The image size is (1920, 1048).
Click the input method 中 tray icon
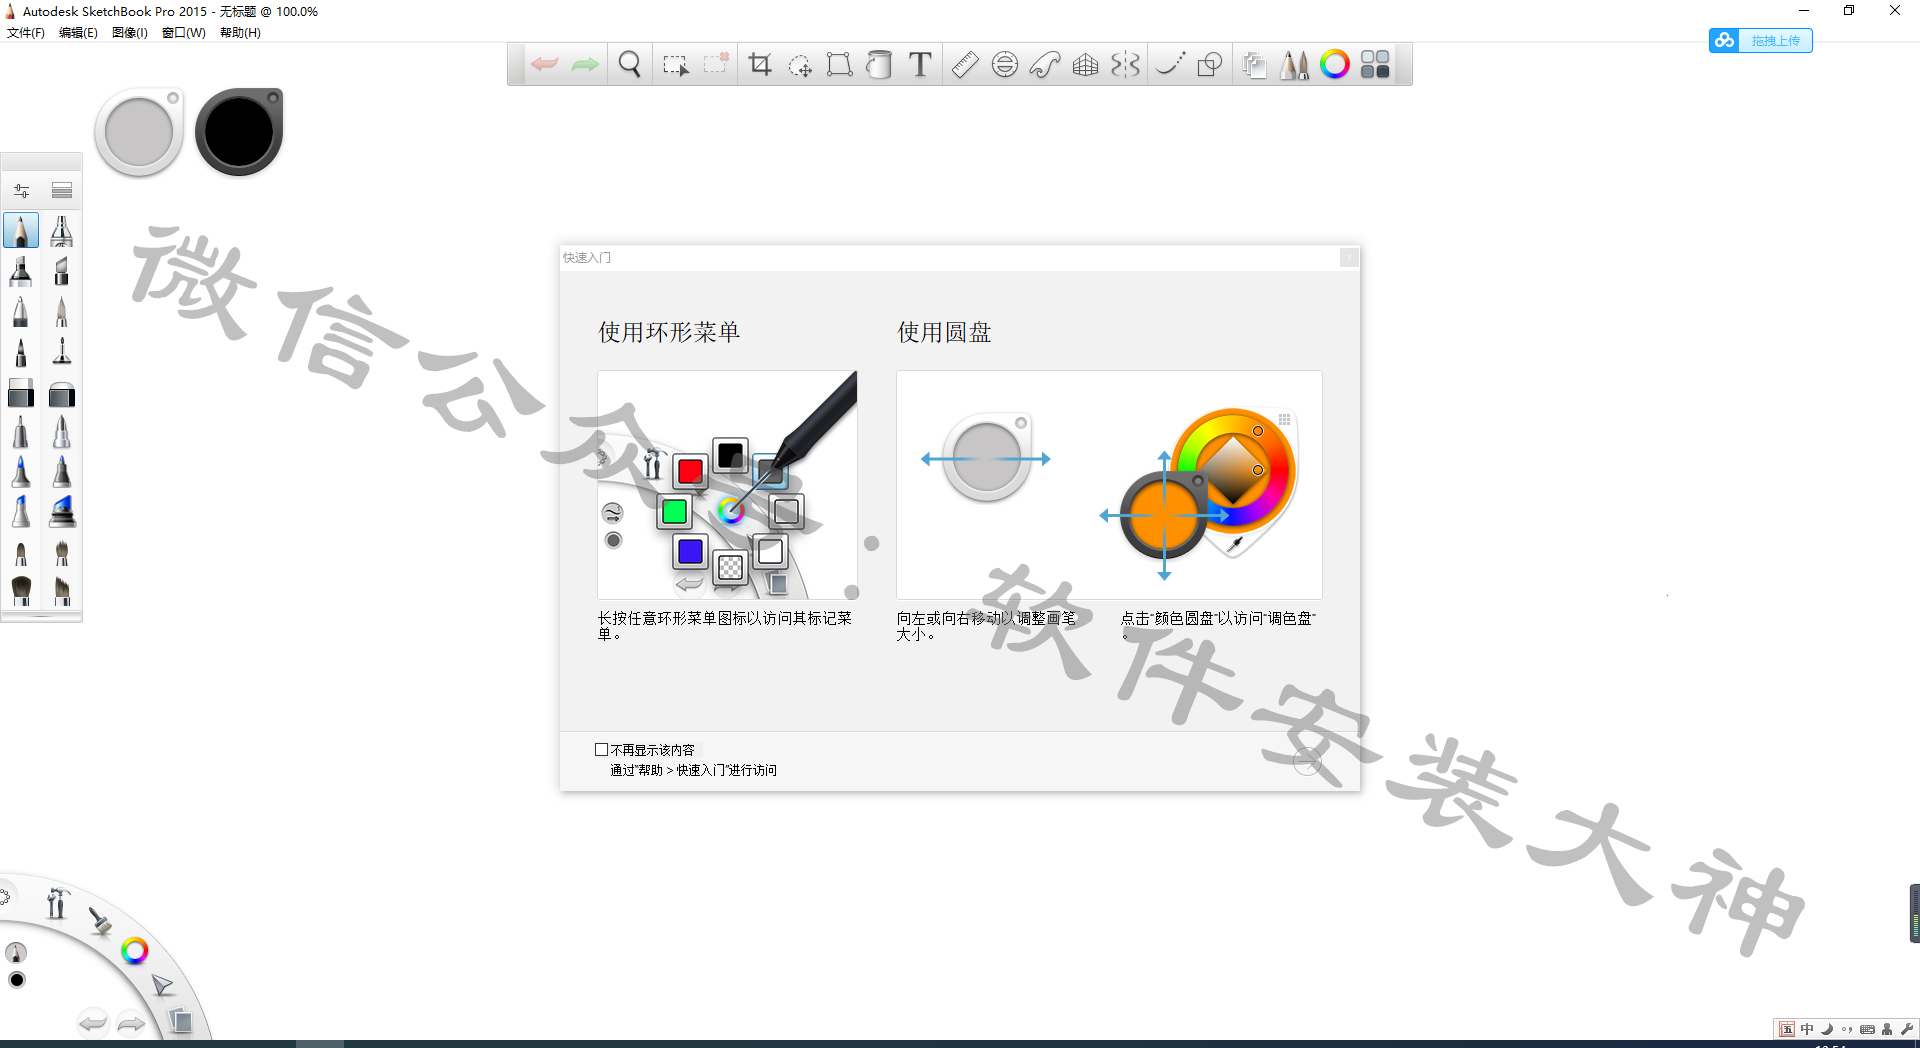click(x=1807, y=1029)
